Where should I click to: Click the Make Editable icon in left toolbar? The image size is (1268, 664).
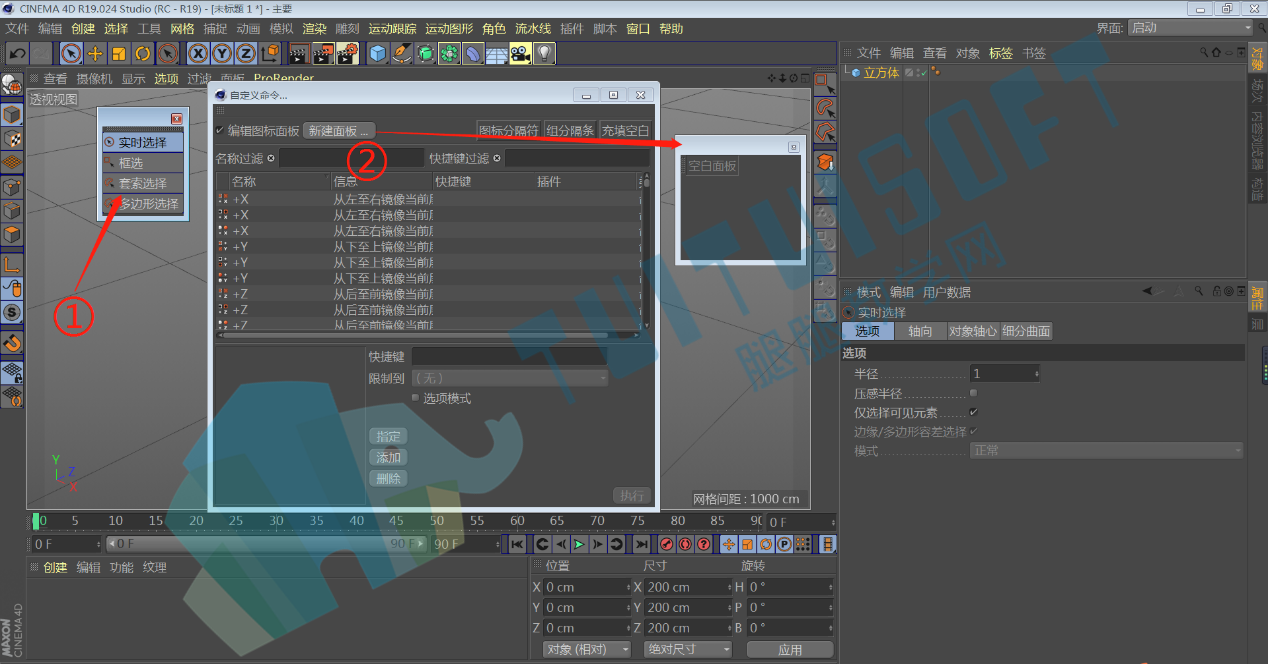tap(12, 86)
